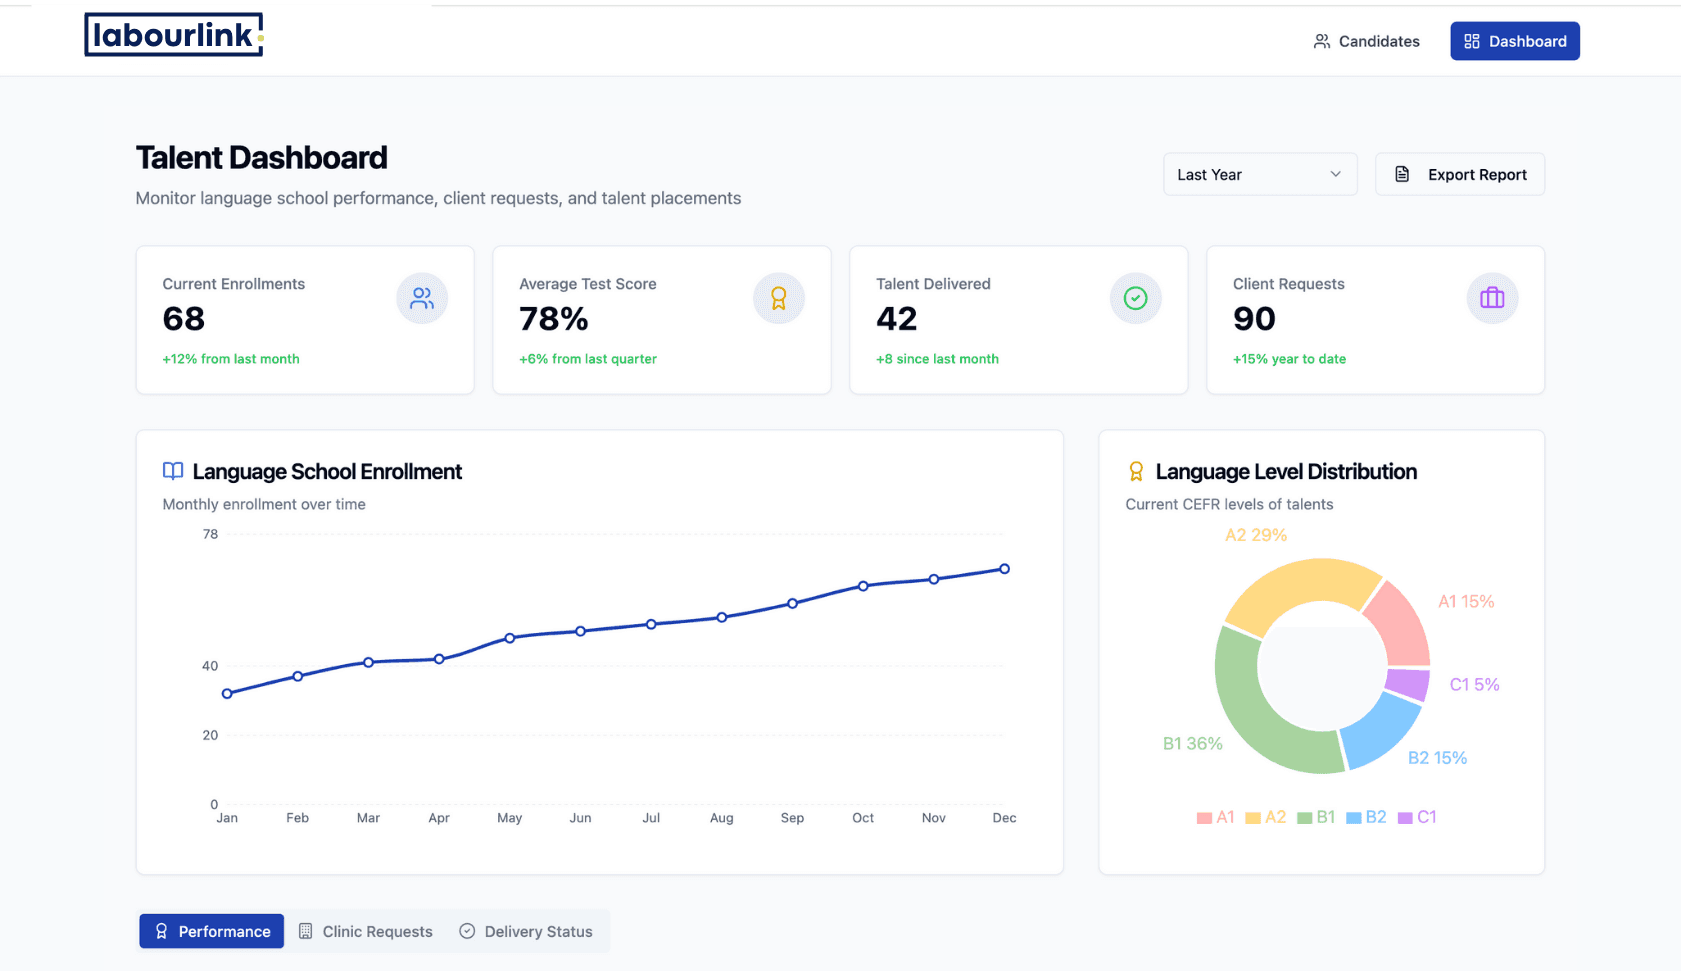1682x971 pixels.
Task: Click the Jan data point on enrollment chart
Action: pos(227,694)
